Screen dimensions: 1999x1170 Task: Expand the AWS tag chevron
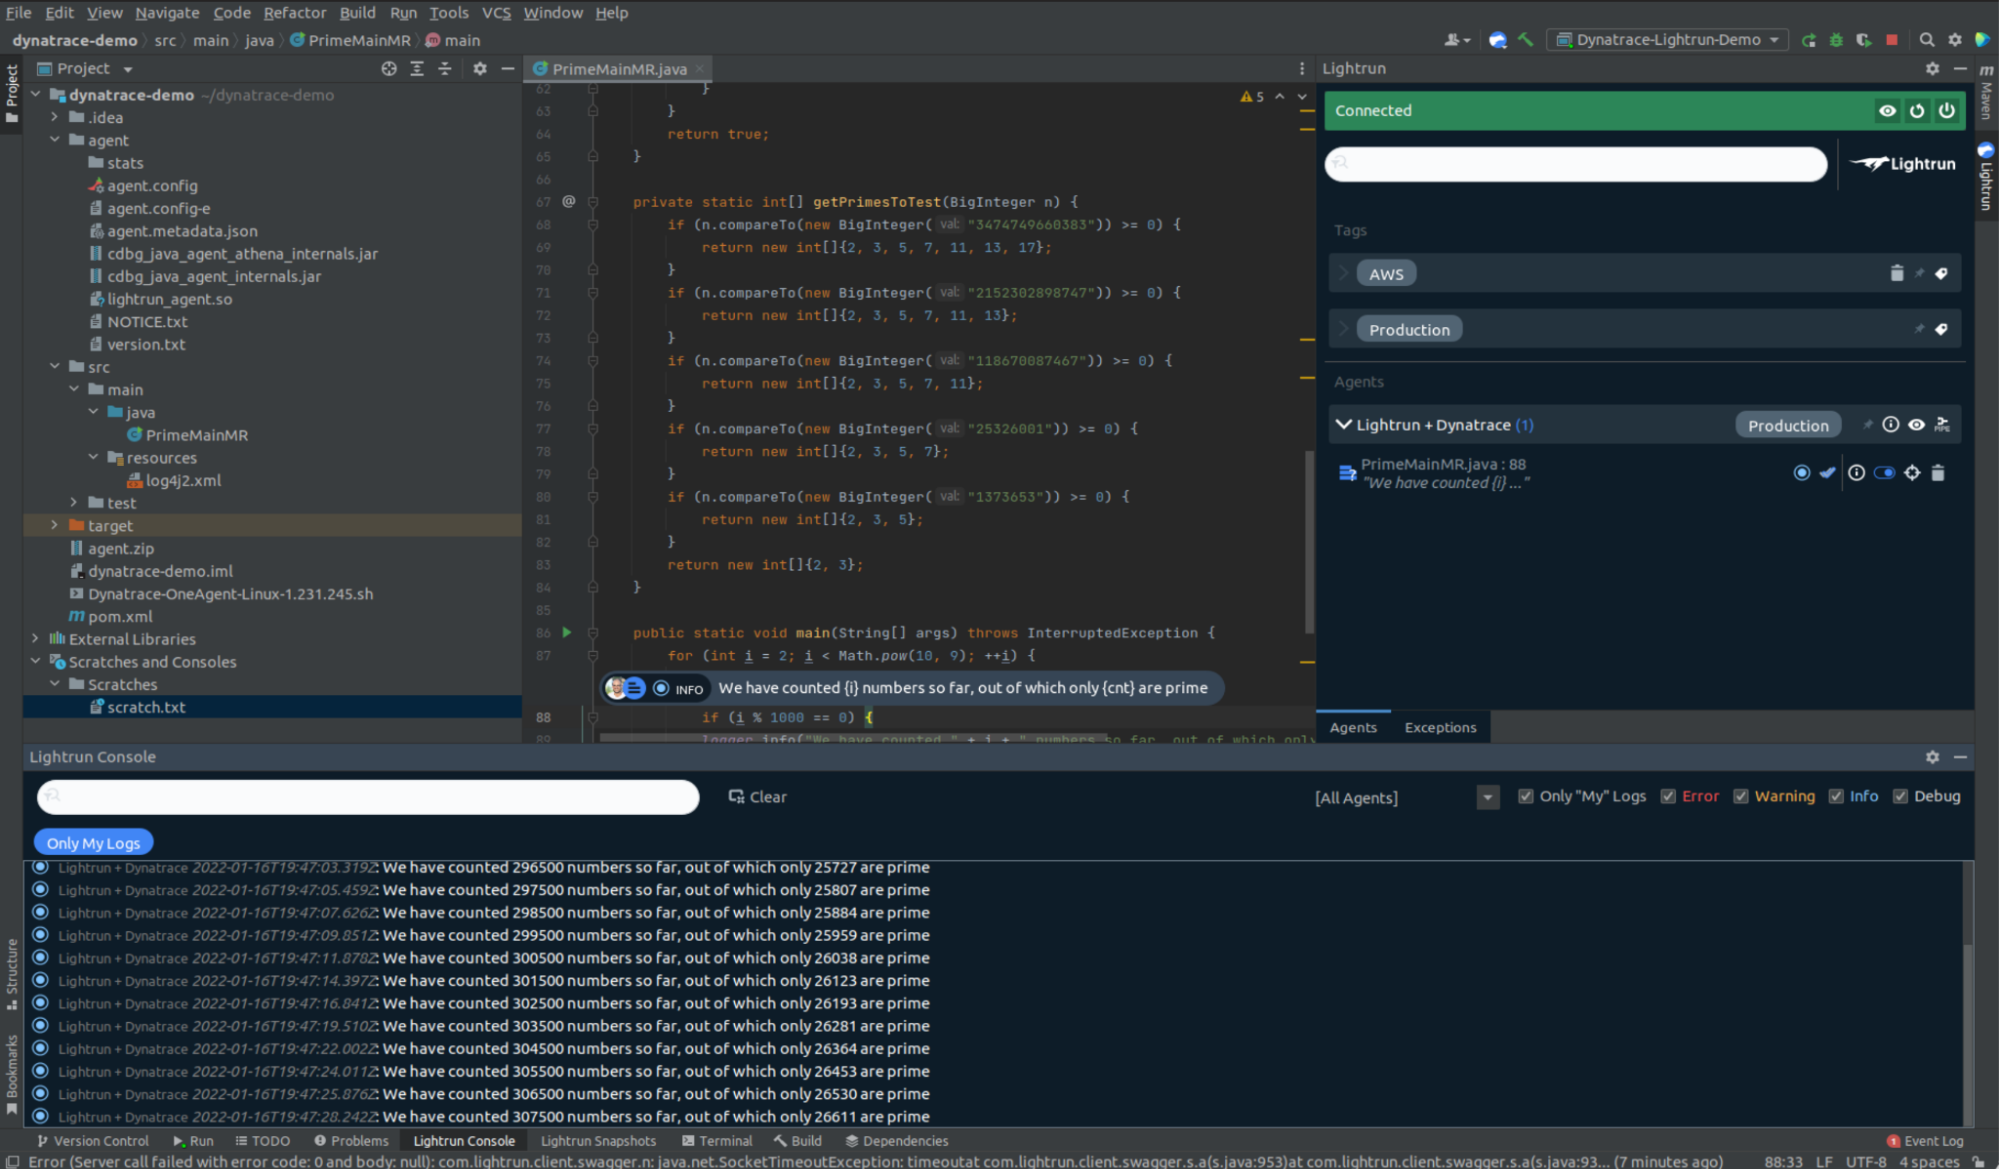tap(1344, 273)
